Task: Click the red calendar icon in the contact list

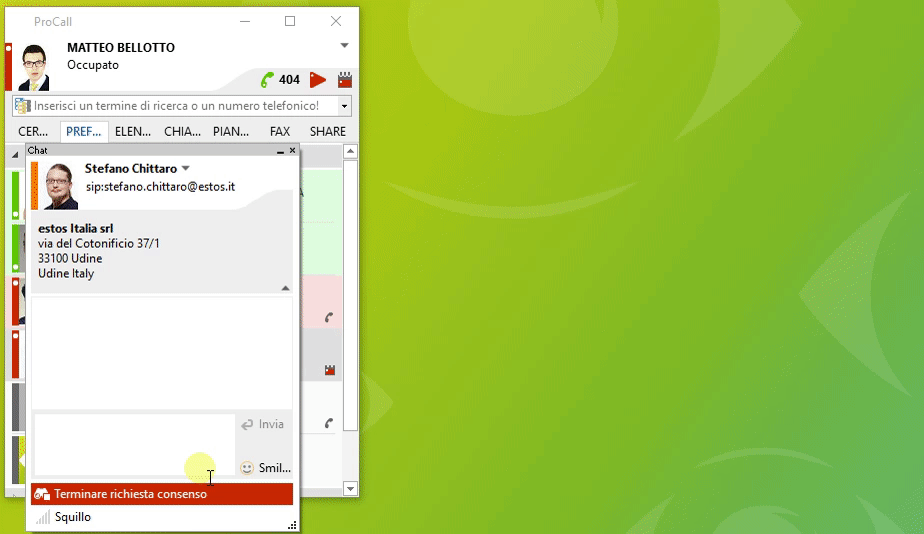Action: coord(330,370)
